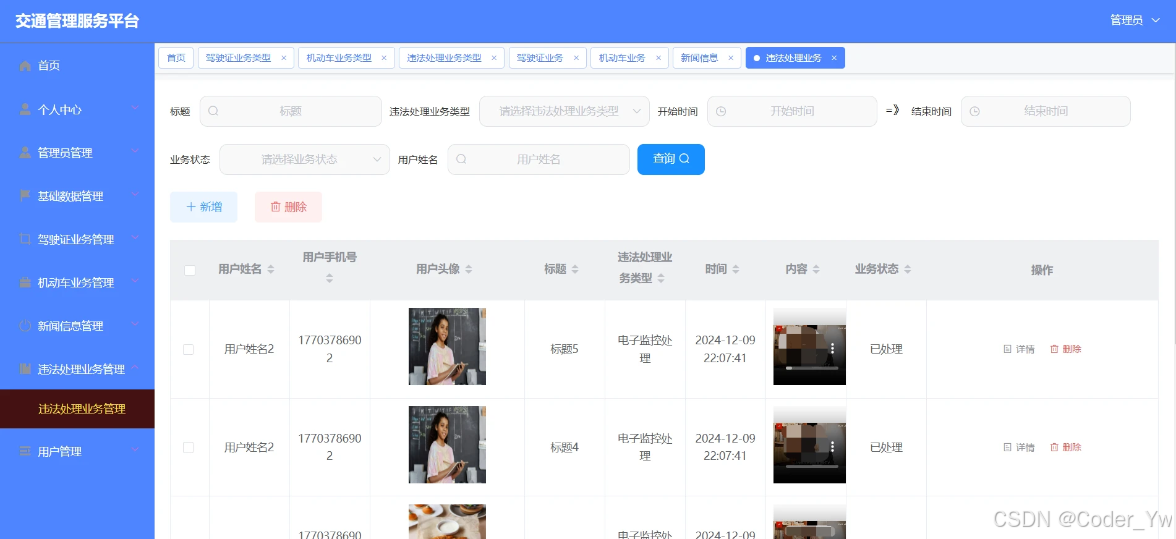This screenshot has height=539, width=1176.
Task: Expand the 管理员管理 sidebar menu
Action: [135, 151]
